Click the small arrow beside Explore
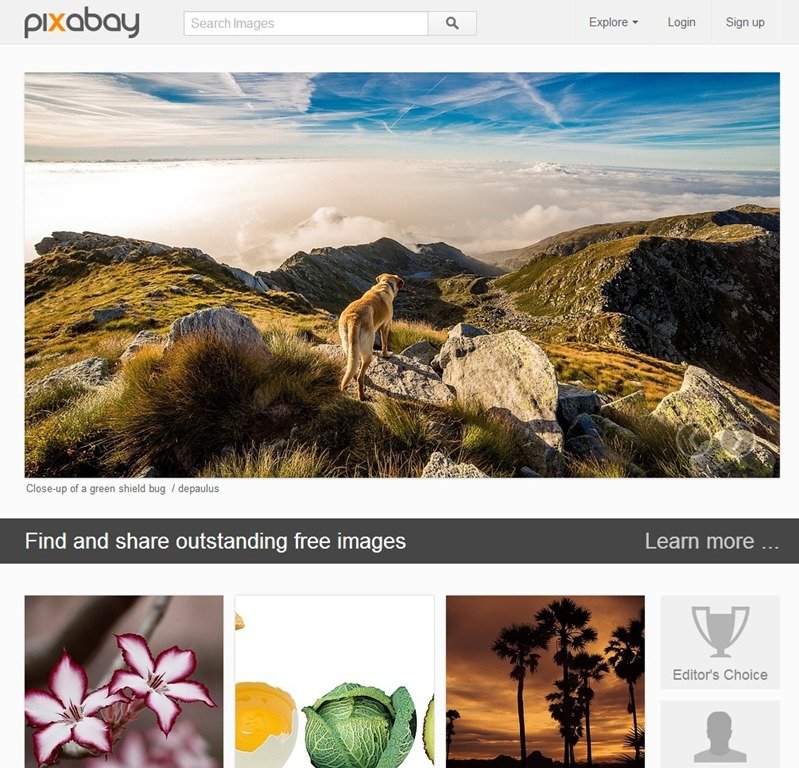Viewport: 799px width, 768px height. coord(635,22)
